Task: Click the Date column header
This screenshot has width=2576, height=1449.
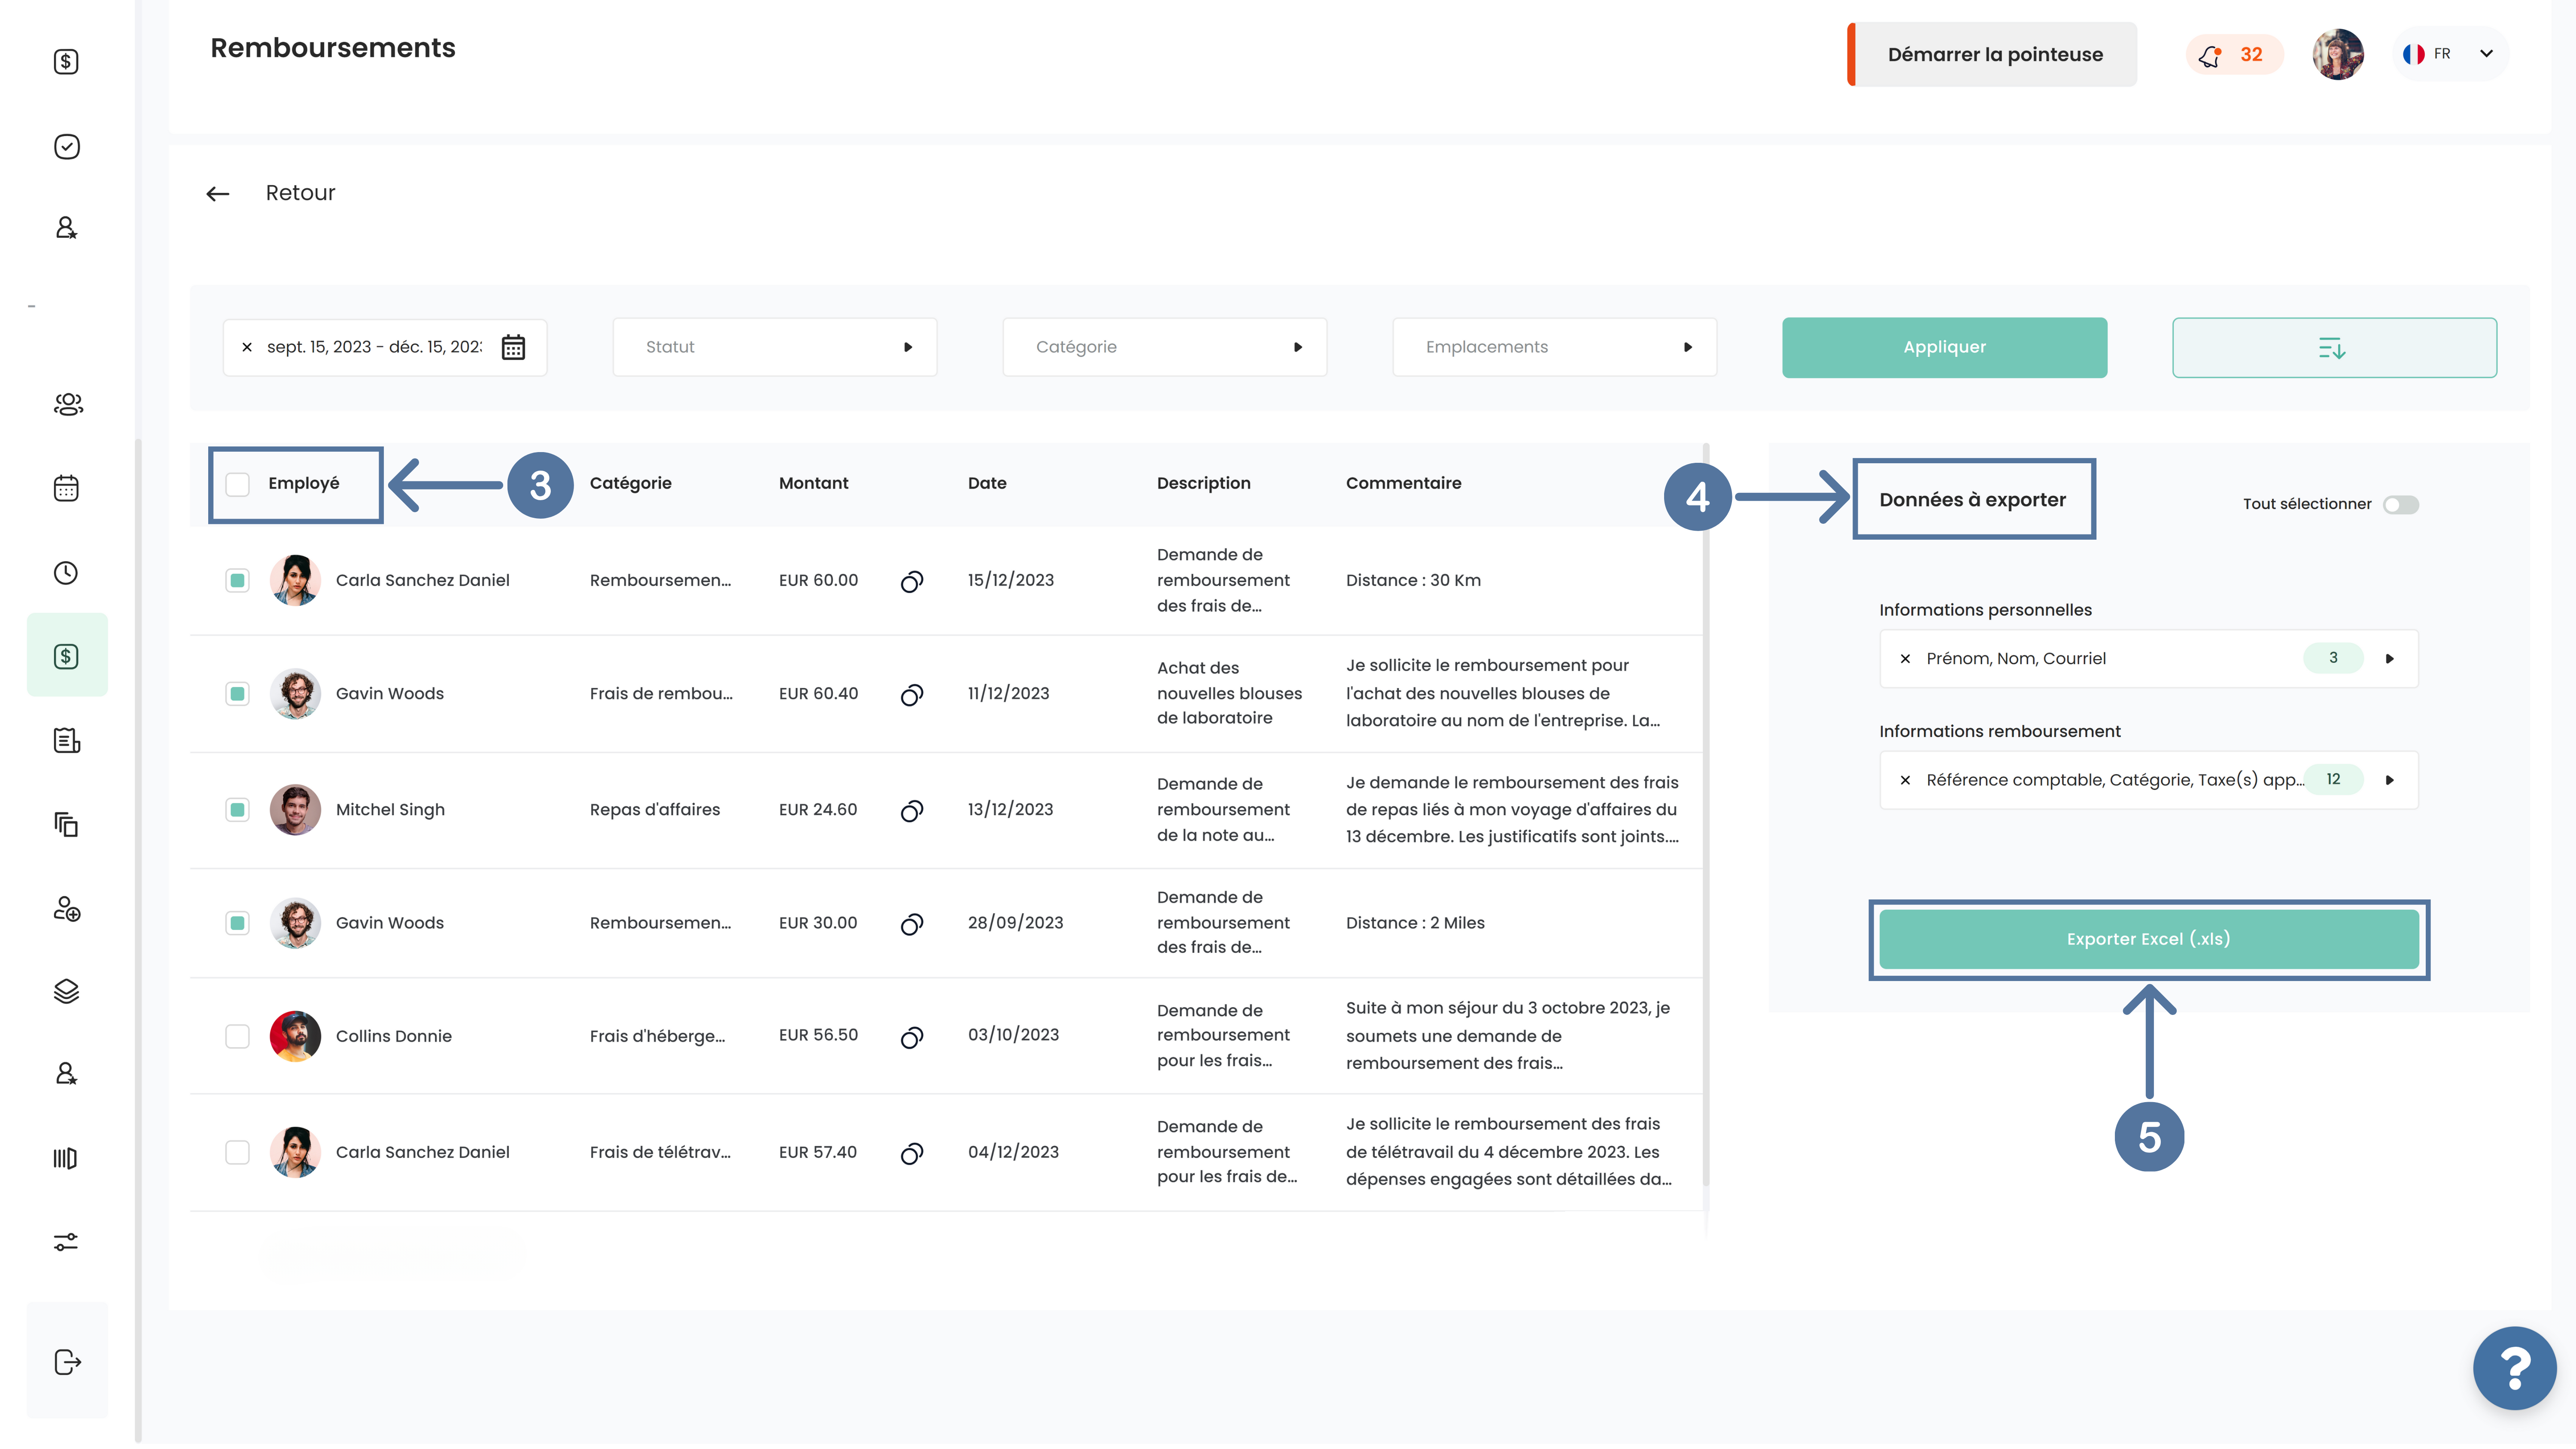Action: pyautogui.click(x=987, y=483)
